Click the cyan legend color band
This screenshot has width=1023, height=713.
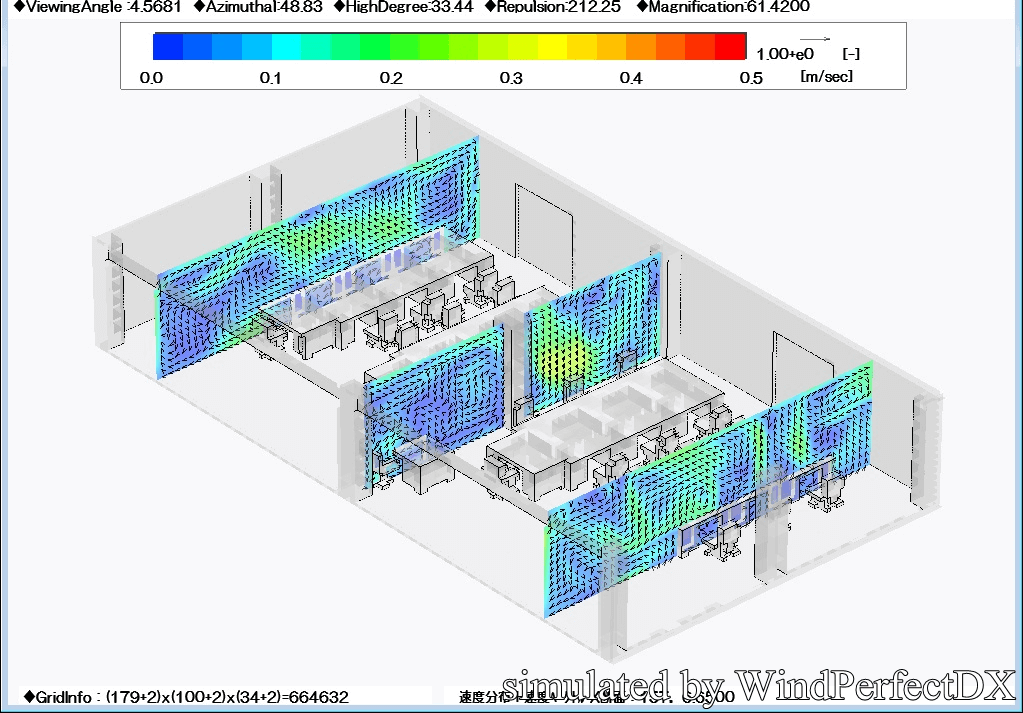point(286,47)
